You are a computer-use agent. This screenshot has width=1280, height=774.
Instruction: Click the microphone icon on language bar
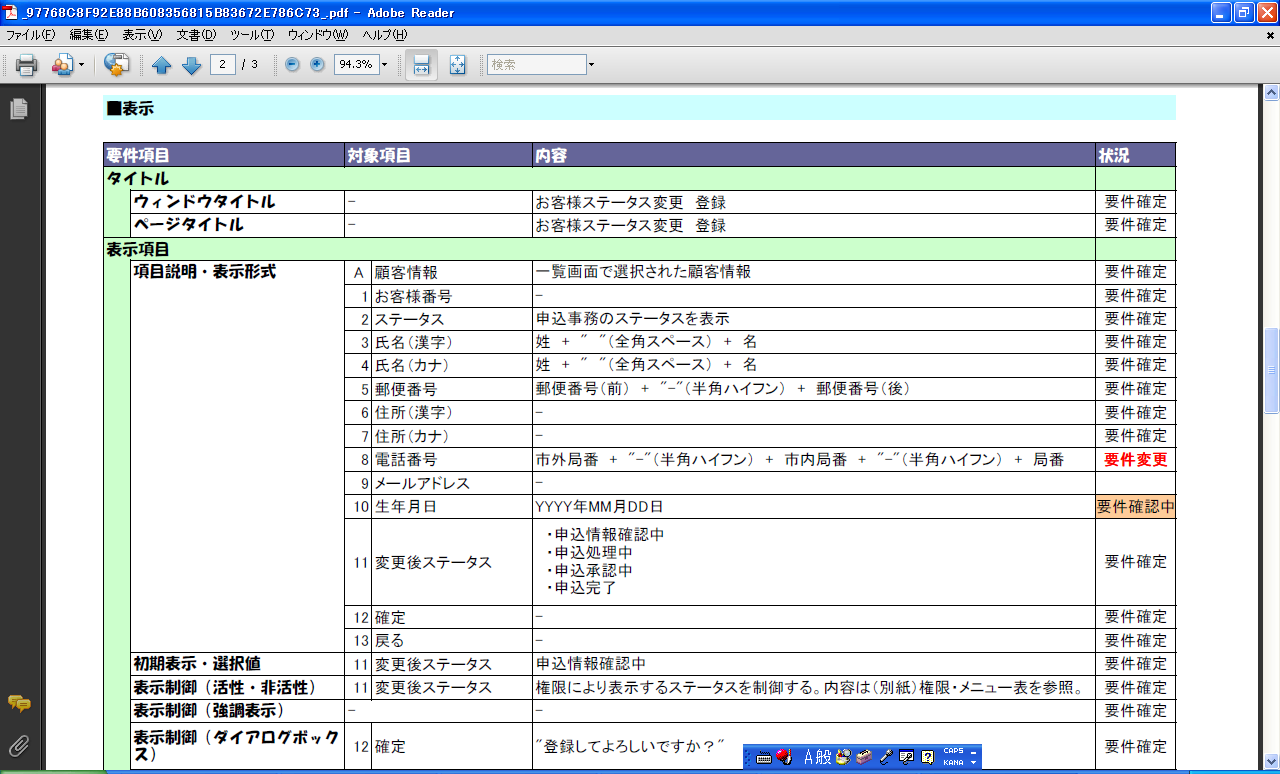coord(885,757)
